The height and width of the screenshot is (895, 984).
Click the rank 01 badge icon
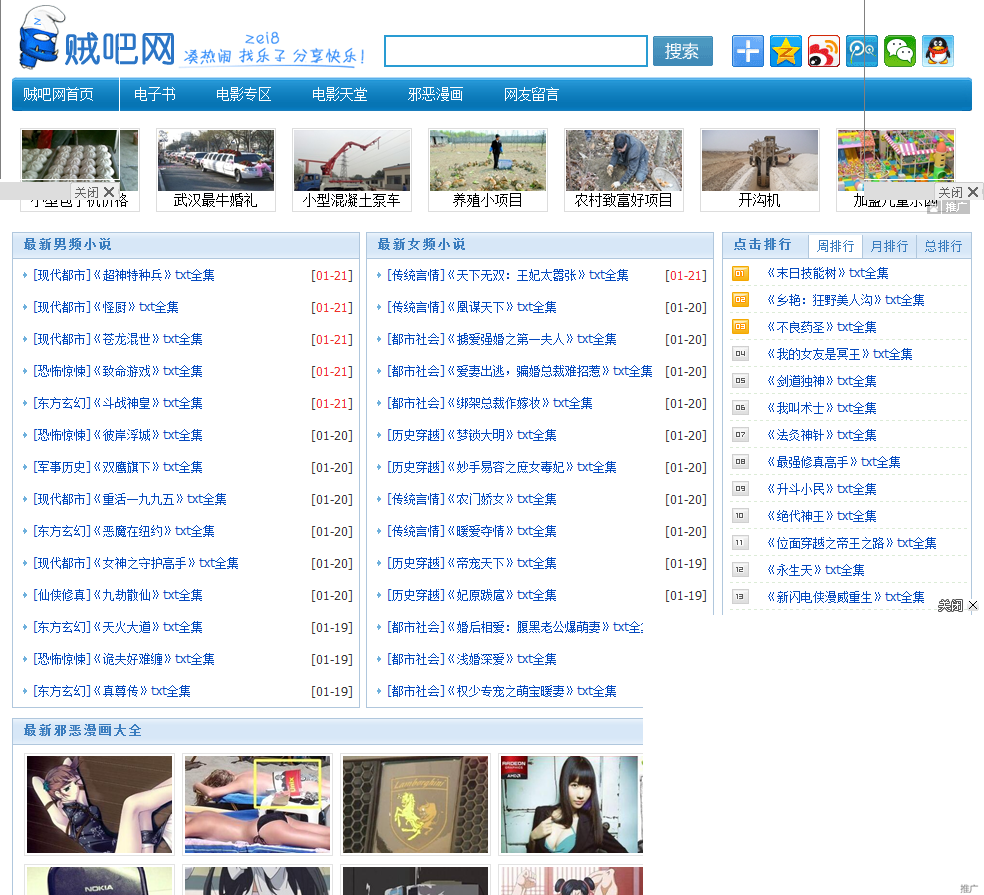tap(740, 274)
